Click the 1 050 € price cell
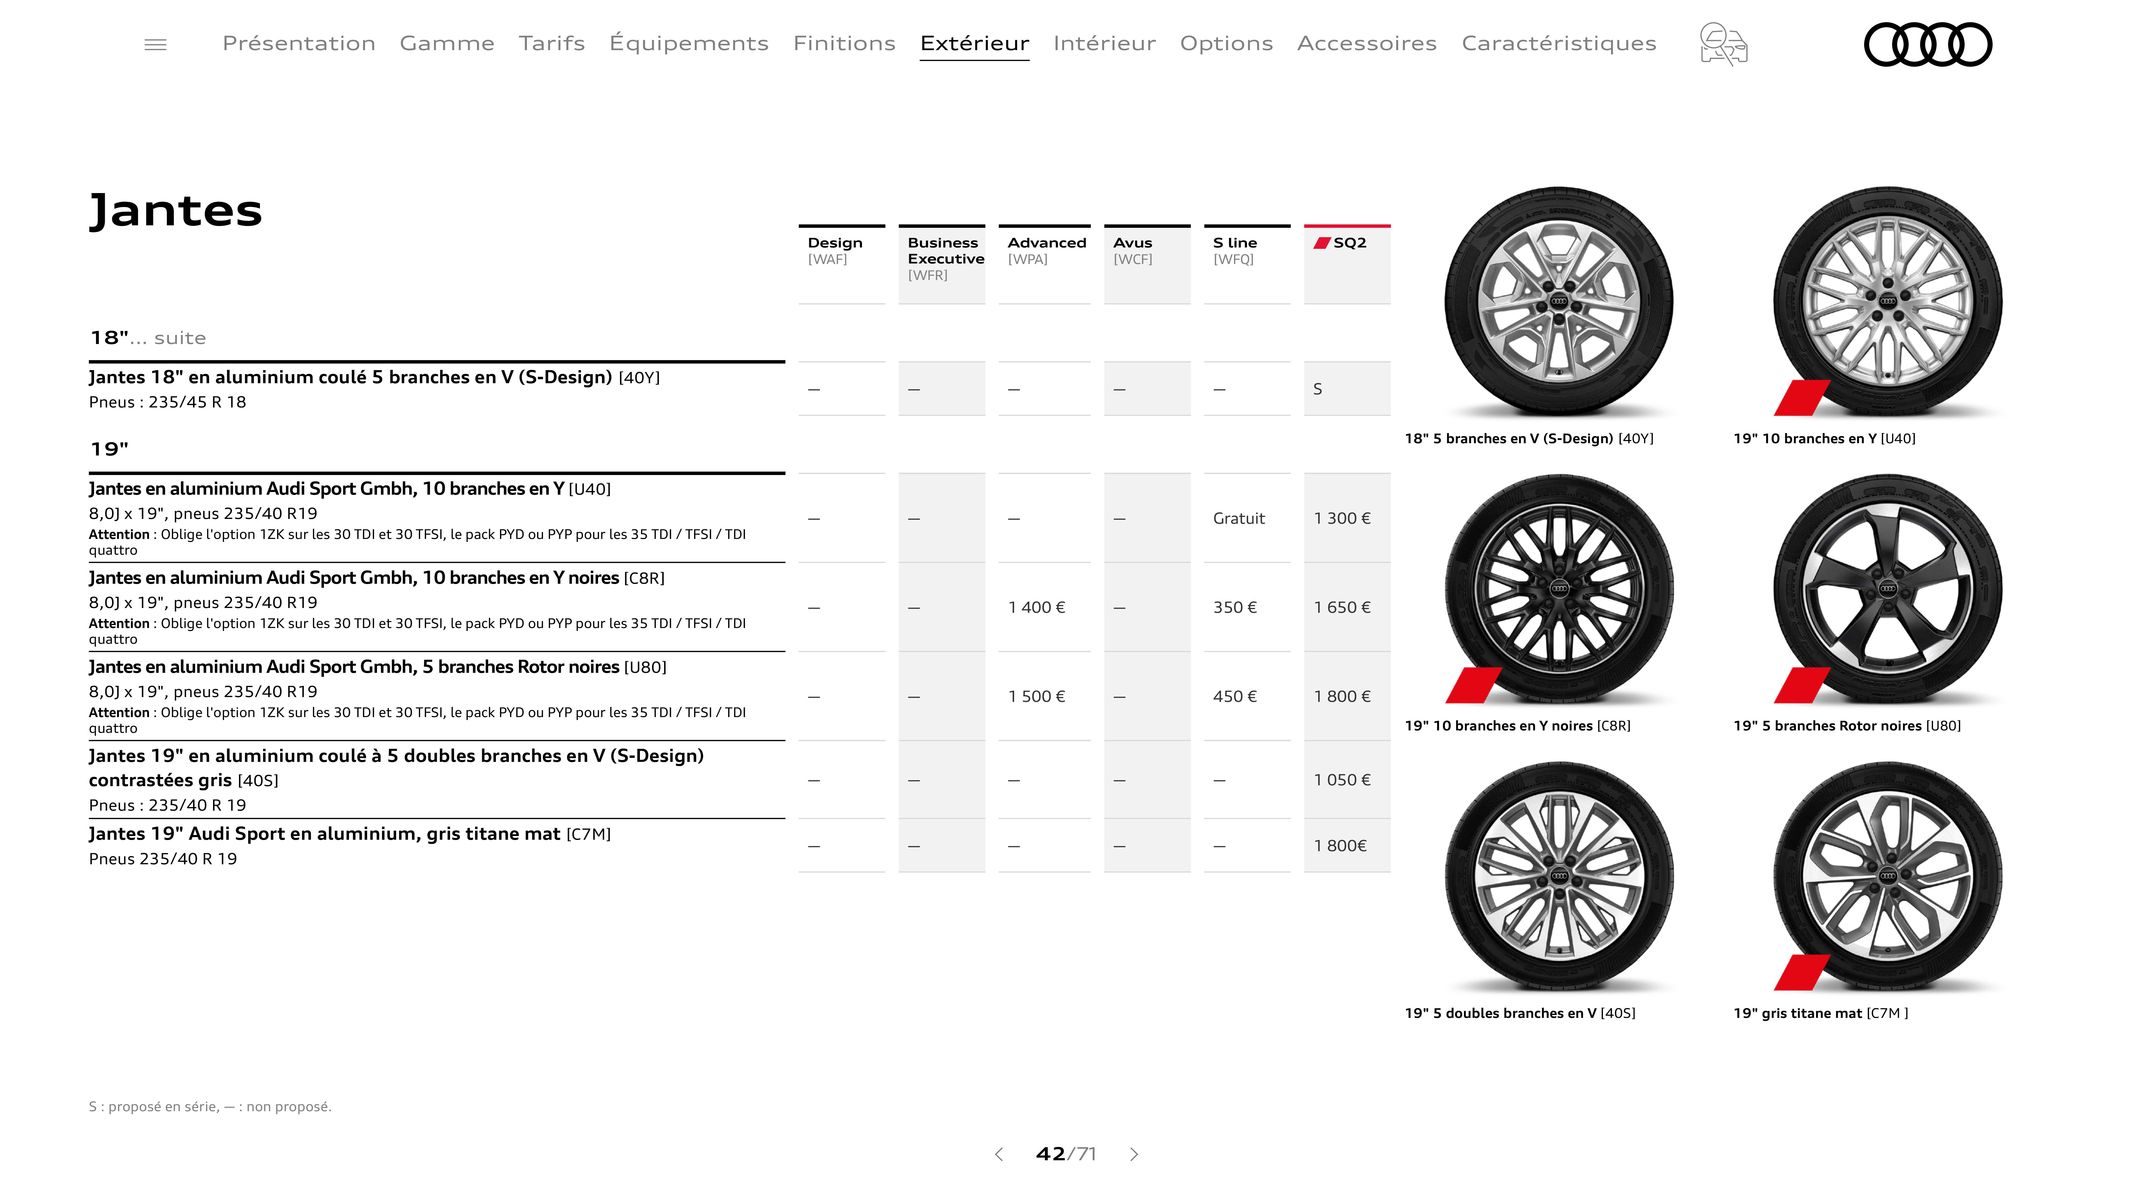Viewport: 2133px width, 1200px height. [x=1342, y=780]
